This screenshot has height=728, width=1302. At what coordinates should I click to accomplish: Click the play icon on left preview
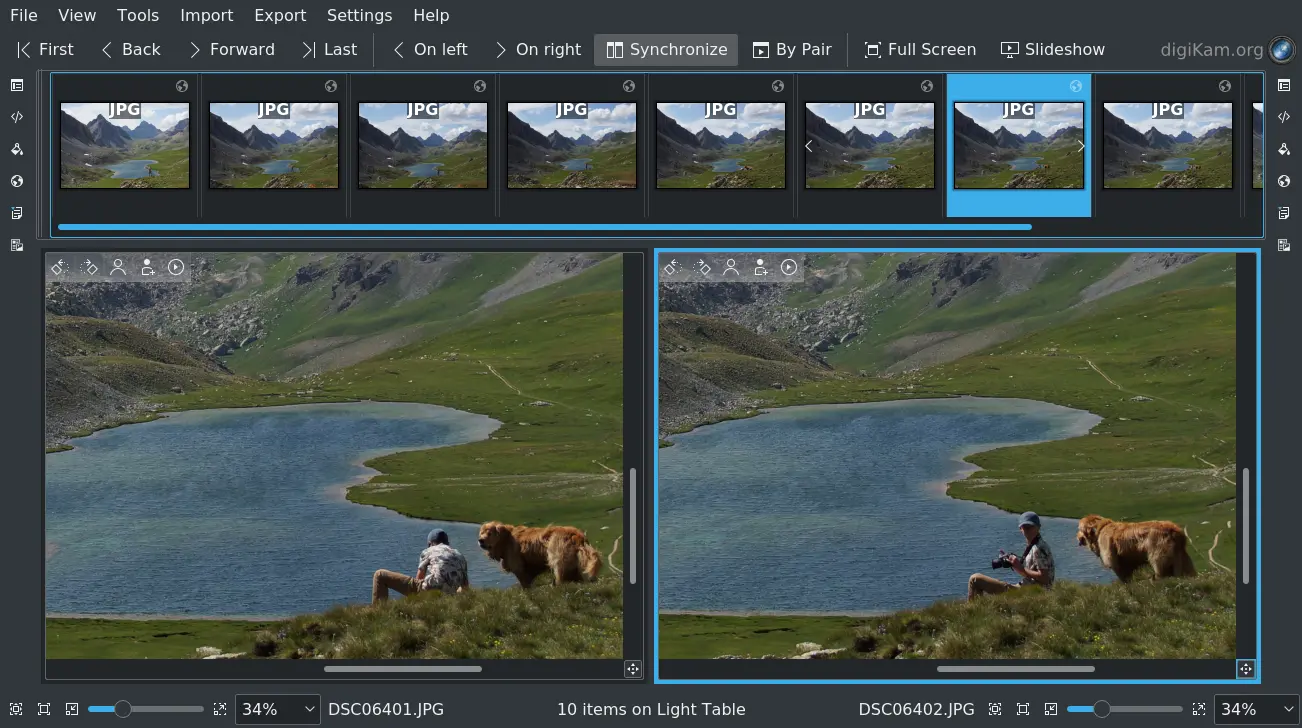pyautogui.click(x=176, y=267)
